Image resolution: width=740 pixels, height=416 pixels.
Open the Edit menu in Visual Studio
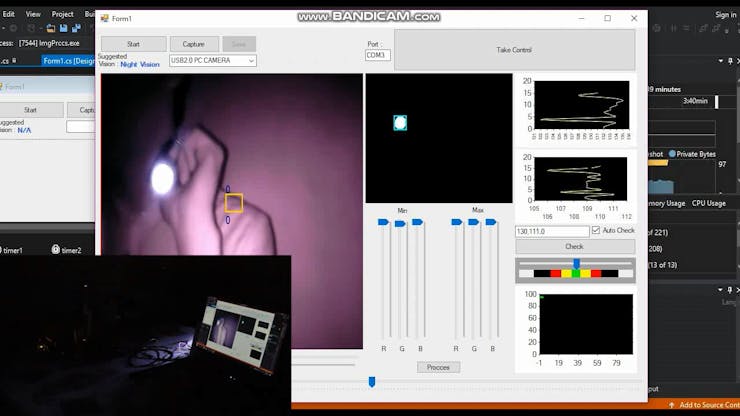[8, 14]
